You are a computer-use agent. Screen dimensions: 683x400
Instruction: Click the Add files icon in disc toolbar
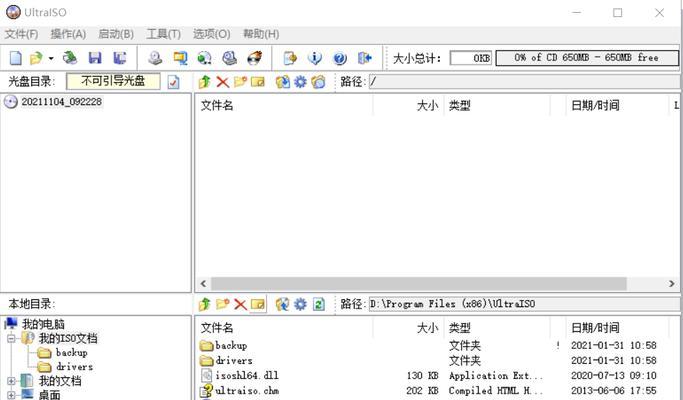point(283,81)
